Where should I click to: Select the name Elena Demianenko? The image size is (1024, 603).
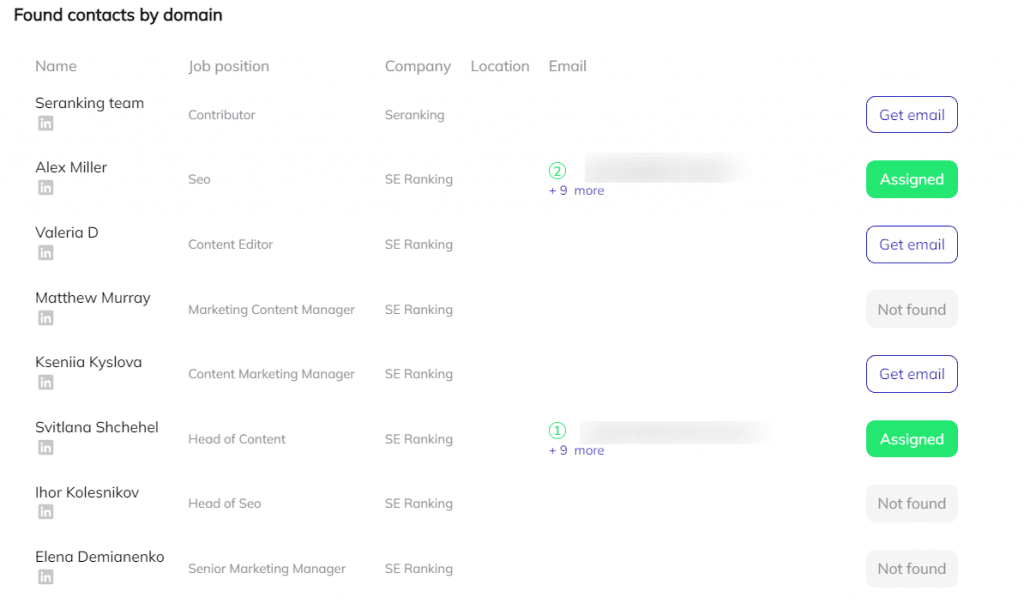tap(100, 557)
